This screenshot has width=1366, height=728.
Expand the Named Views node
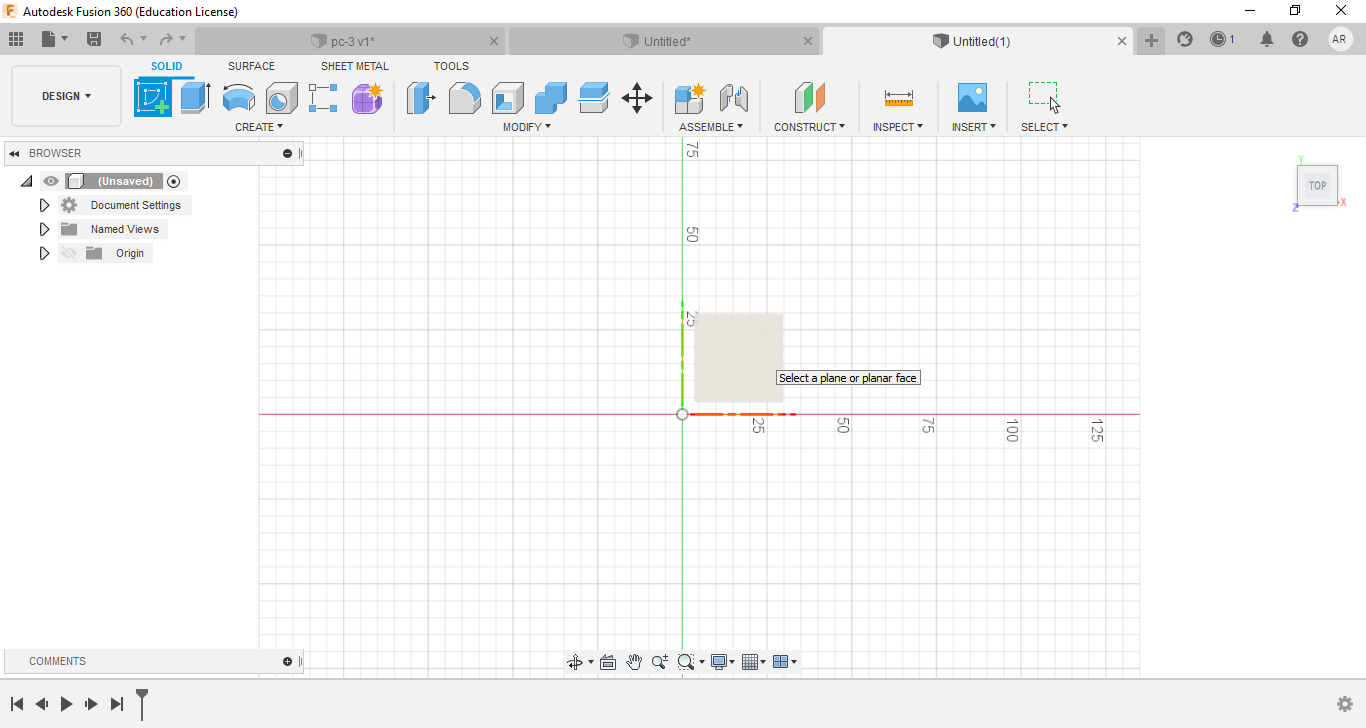44,229
